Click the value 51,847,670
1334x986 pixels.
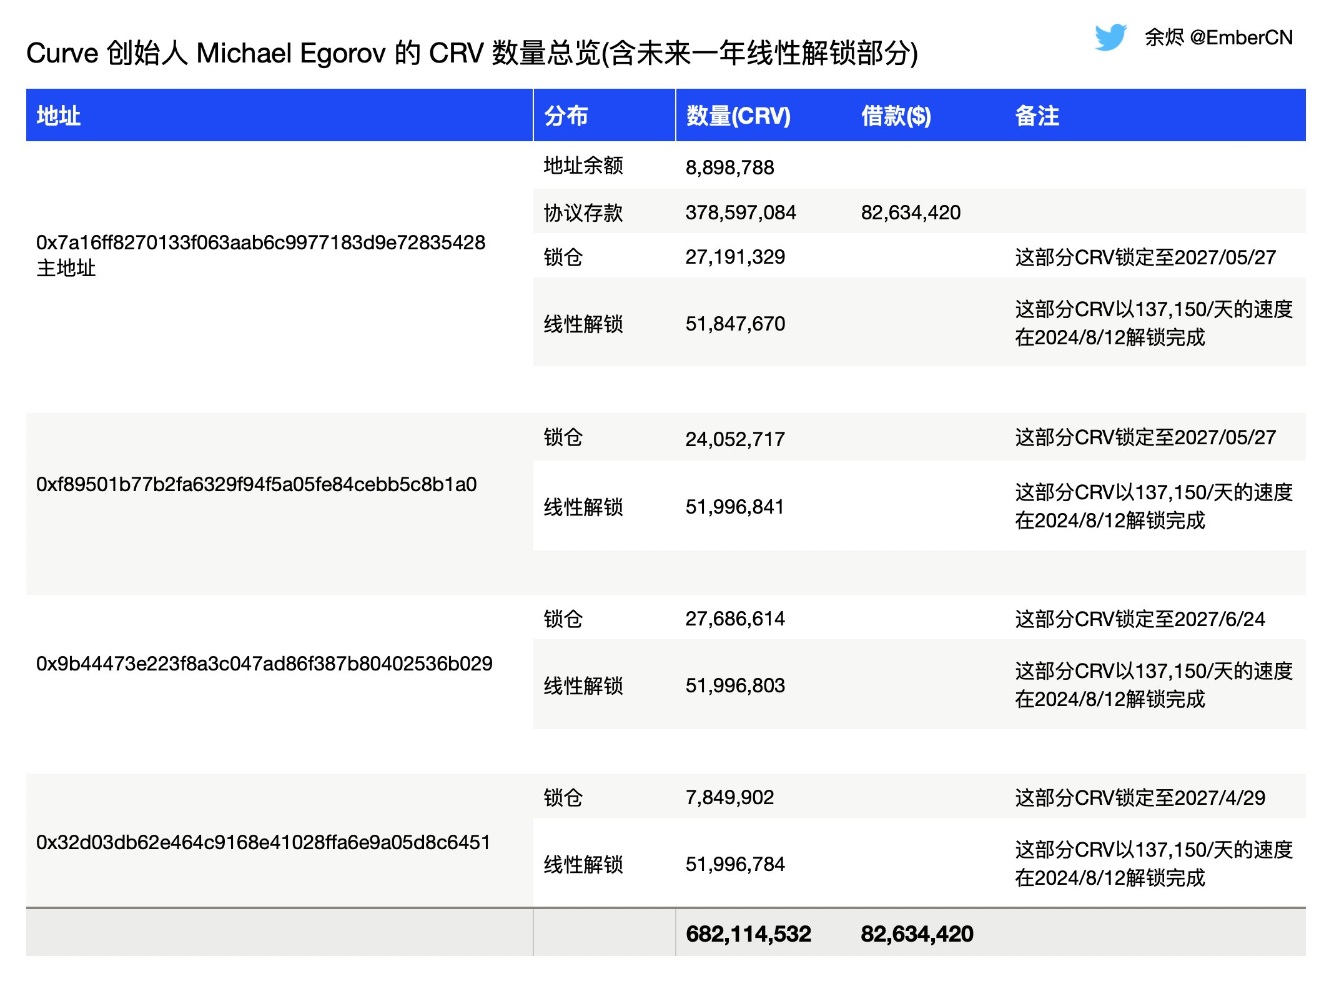coord(735,324)
